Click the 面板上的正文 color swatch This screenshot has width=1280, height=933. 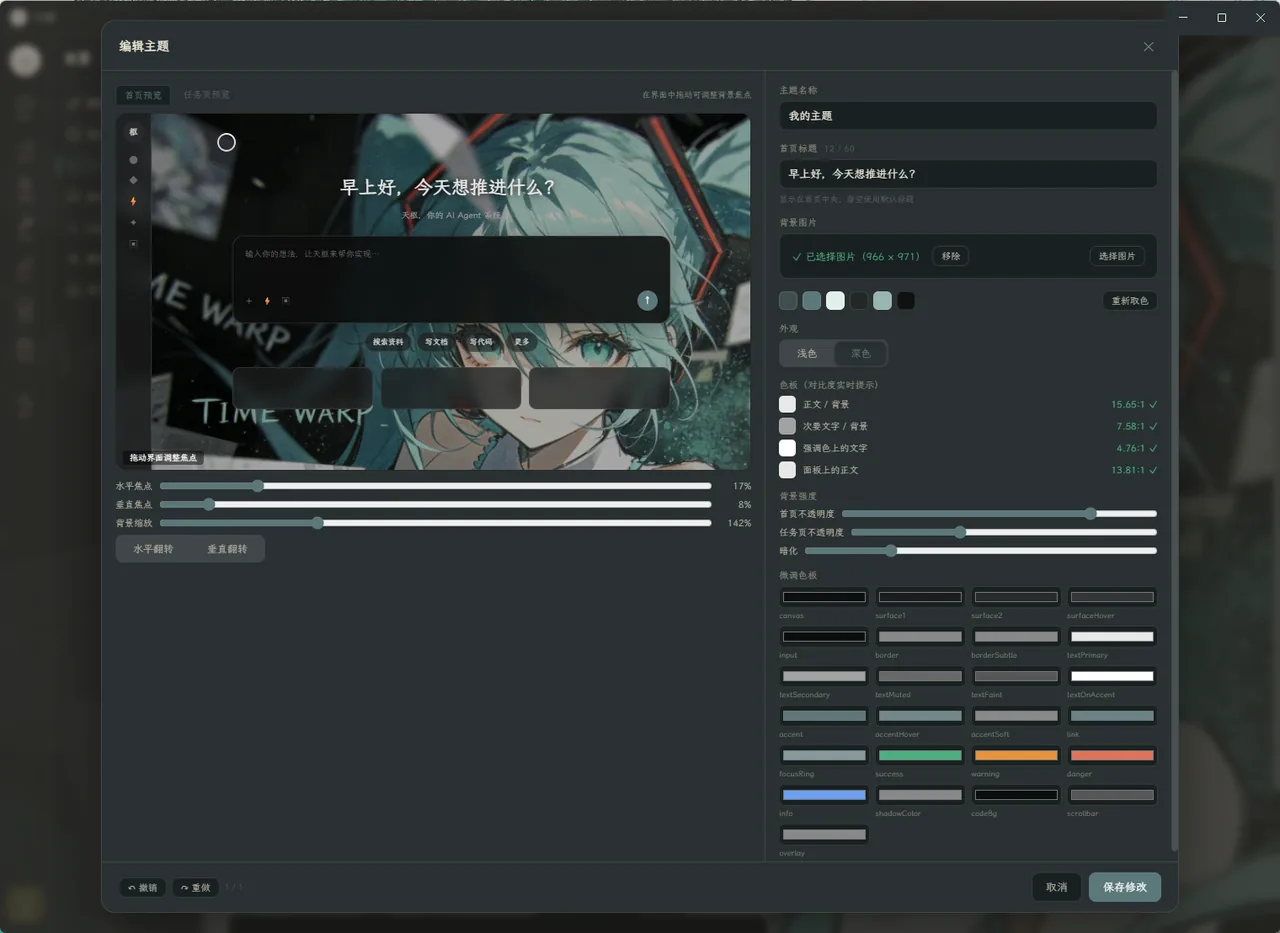tap(788, 470)
